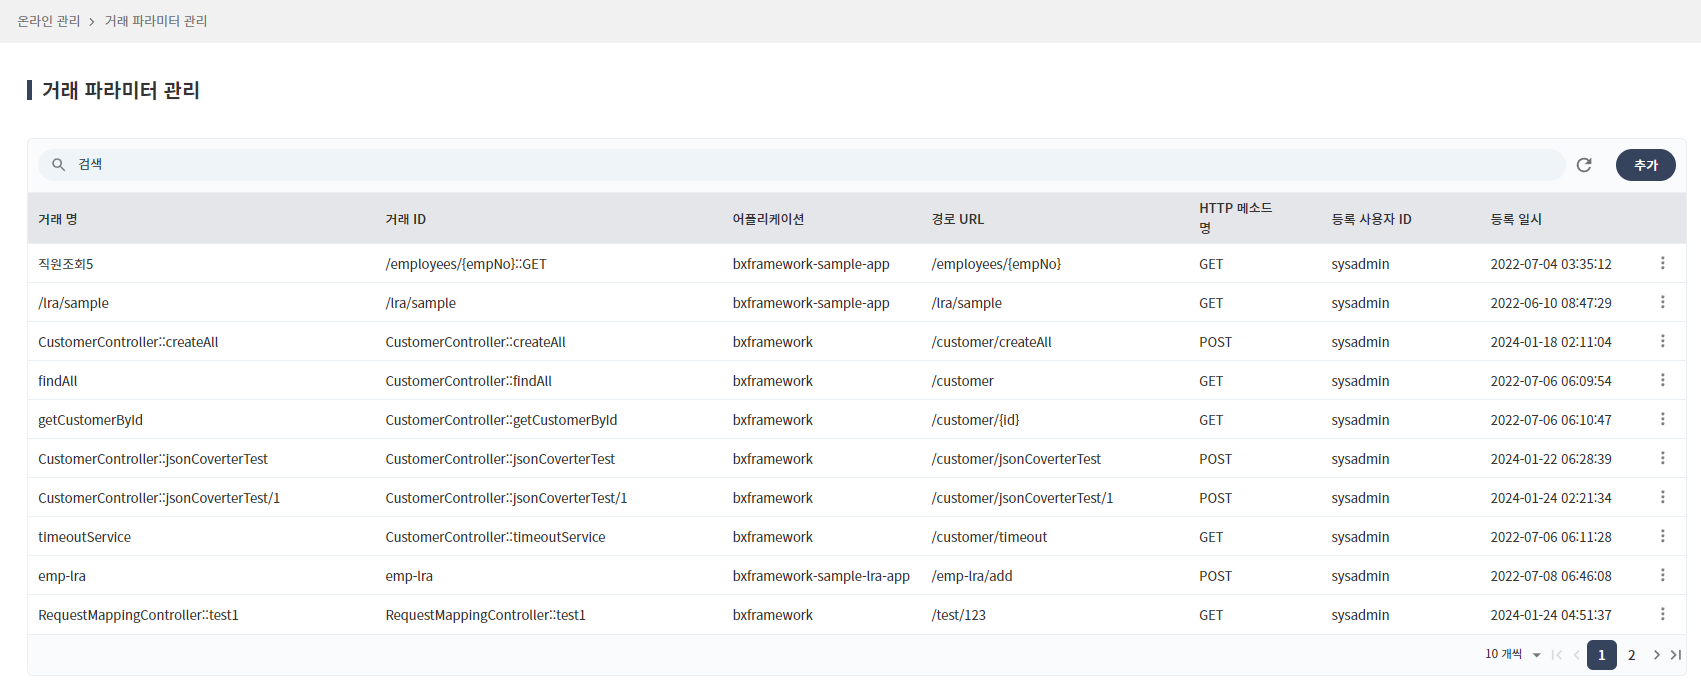Open 온라인 관리 breadcrumb link
The image size is (1701, 691).
[49, 21]
